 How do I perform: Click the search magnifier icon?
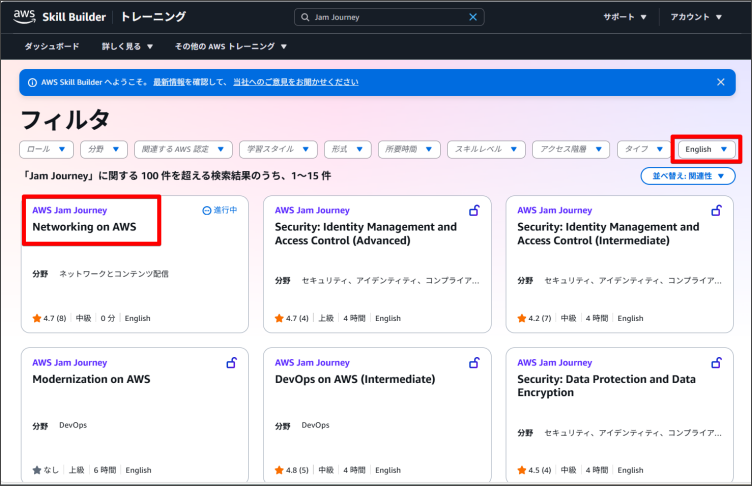(x=305, y=17)
